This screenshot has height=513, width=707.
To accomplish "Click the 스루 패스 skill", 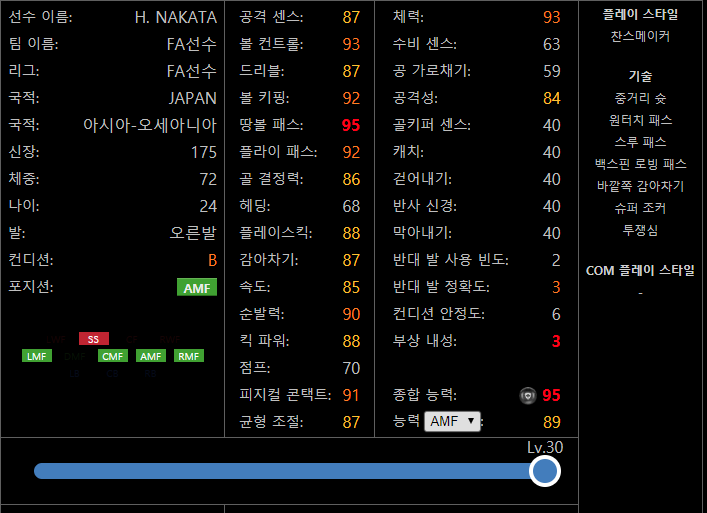I will (x=640, y=142).
